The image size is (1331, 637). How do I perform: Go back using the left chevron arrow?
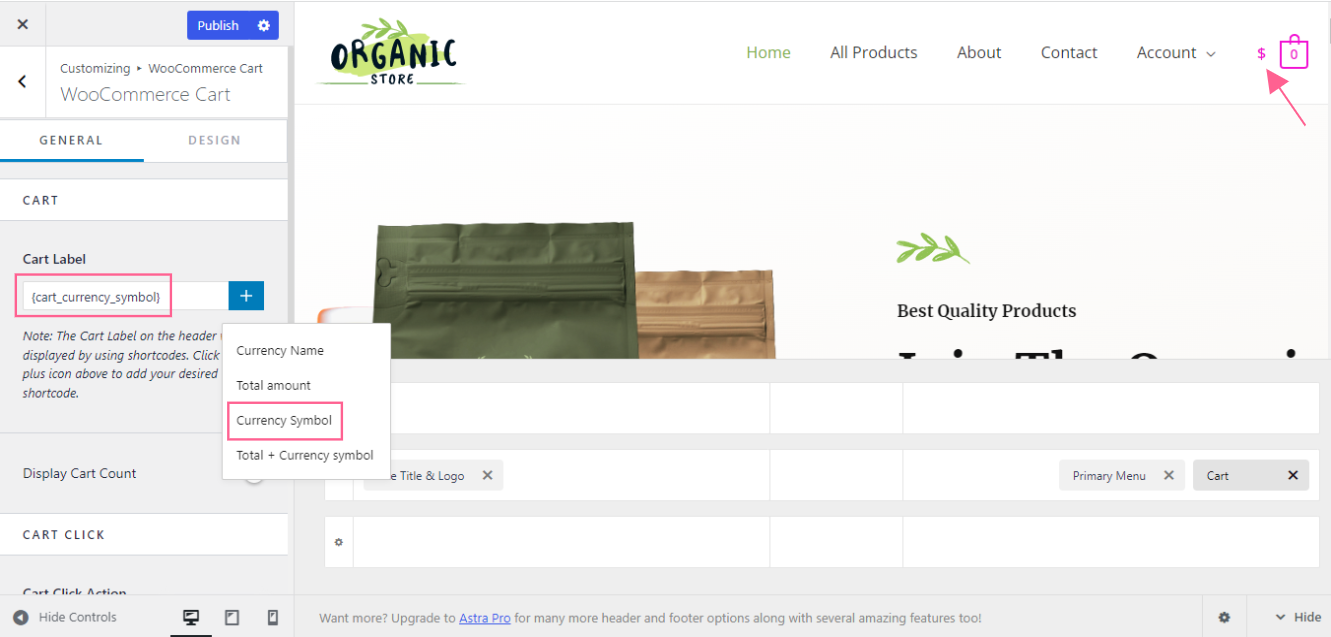22,81
